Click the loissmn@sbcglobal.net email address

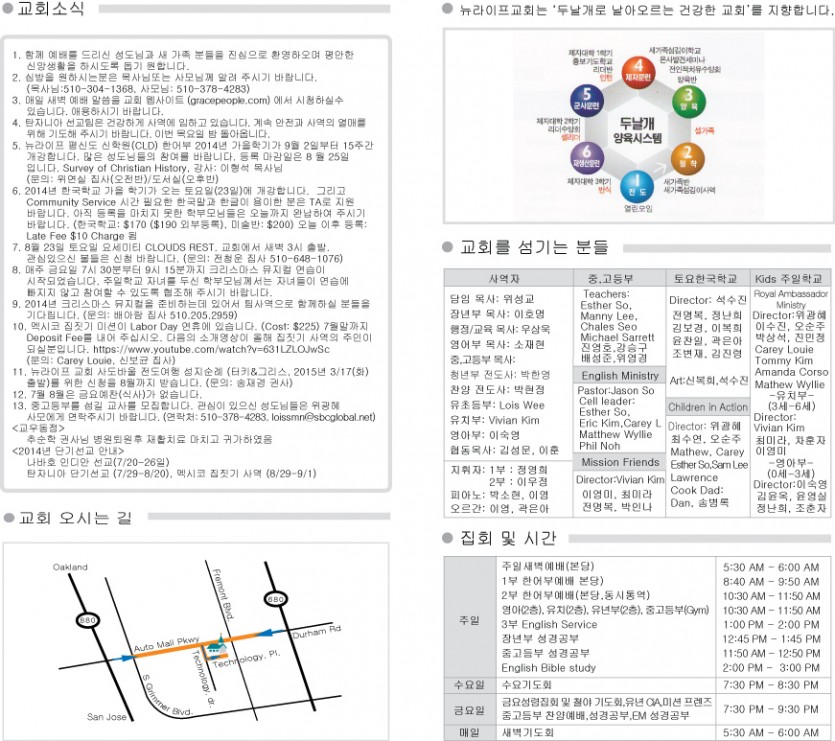(x=323, y=417)
